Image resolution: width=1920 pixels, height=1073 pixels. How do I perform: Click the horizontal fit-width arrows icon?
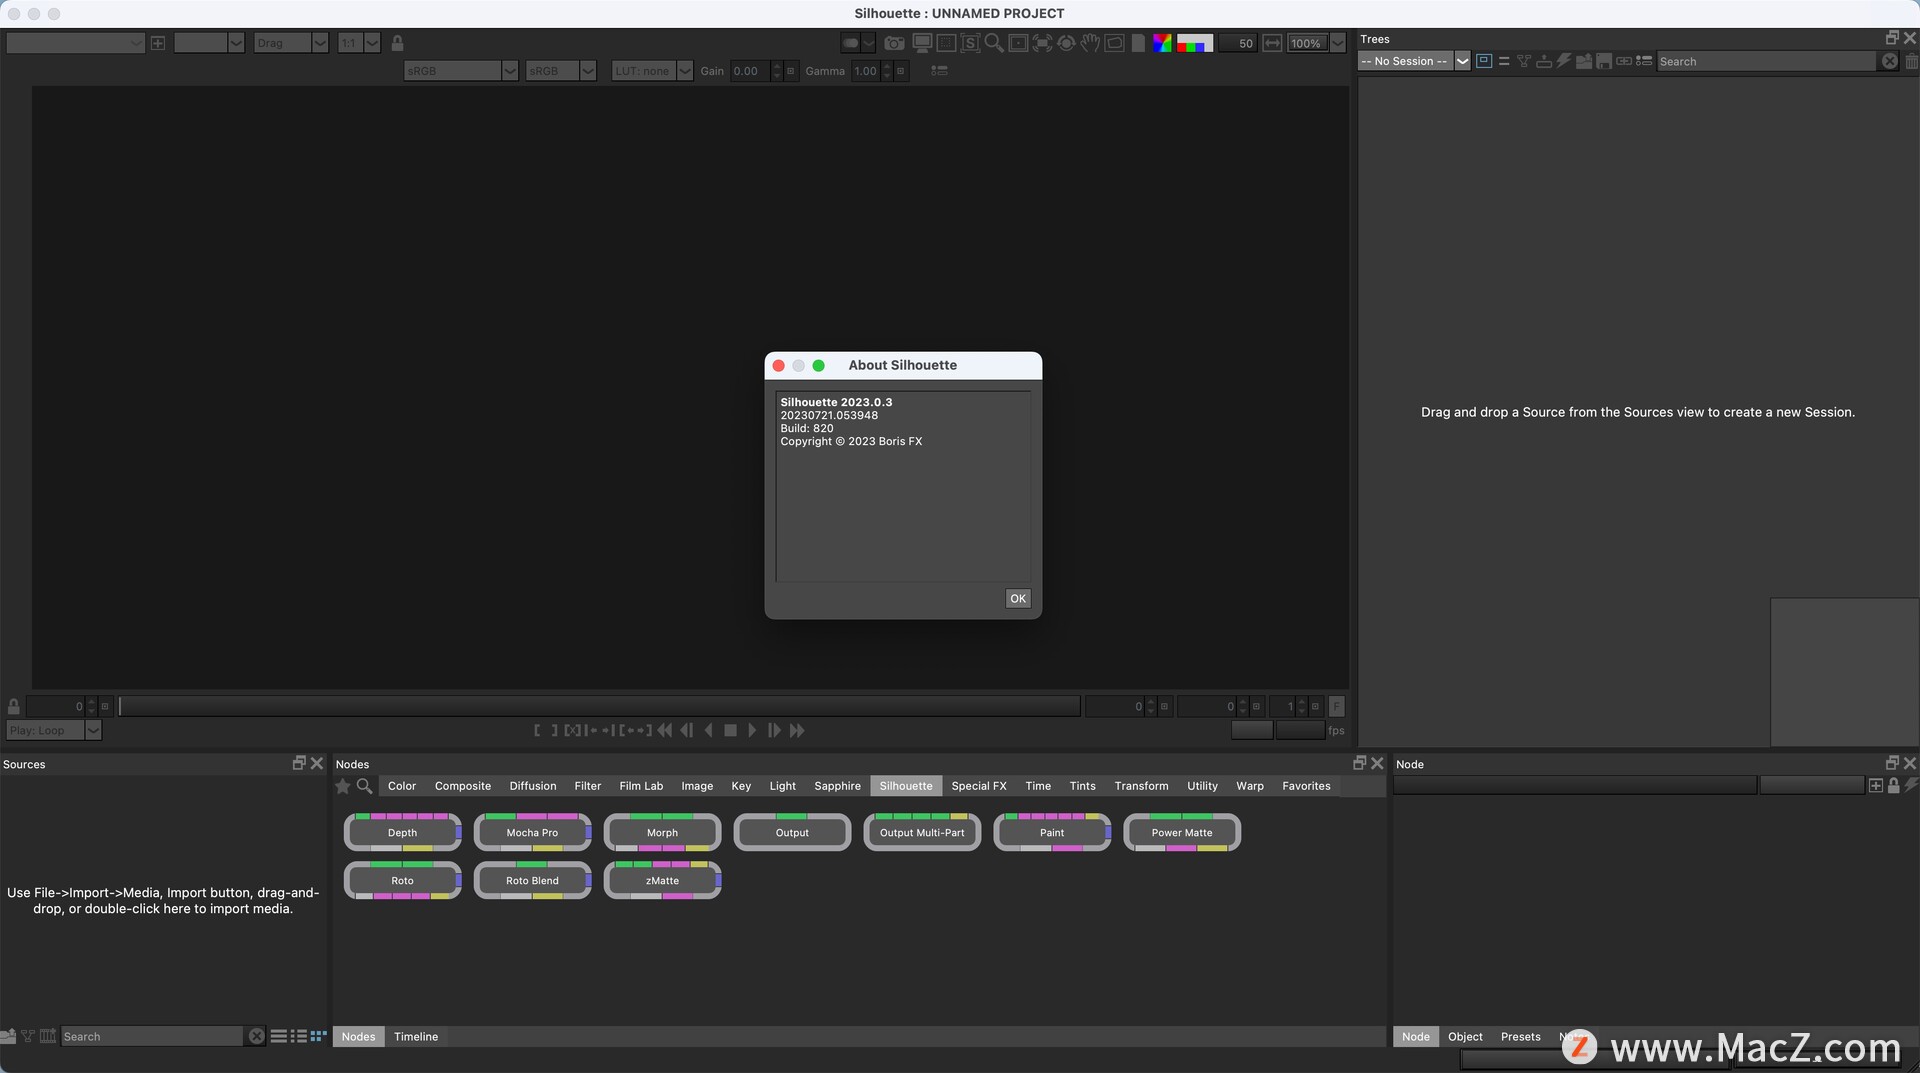click(1272, 43)
